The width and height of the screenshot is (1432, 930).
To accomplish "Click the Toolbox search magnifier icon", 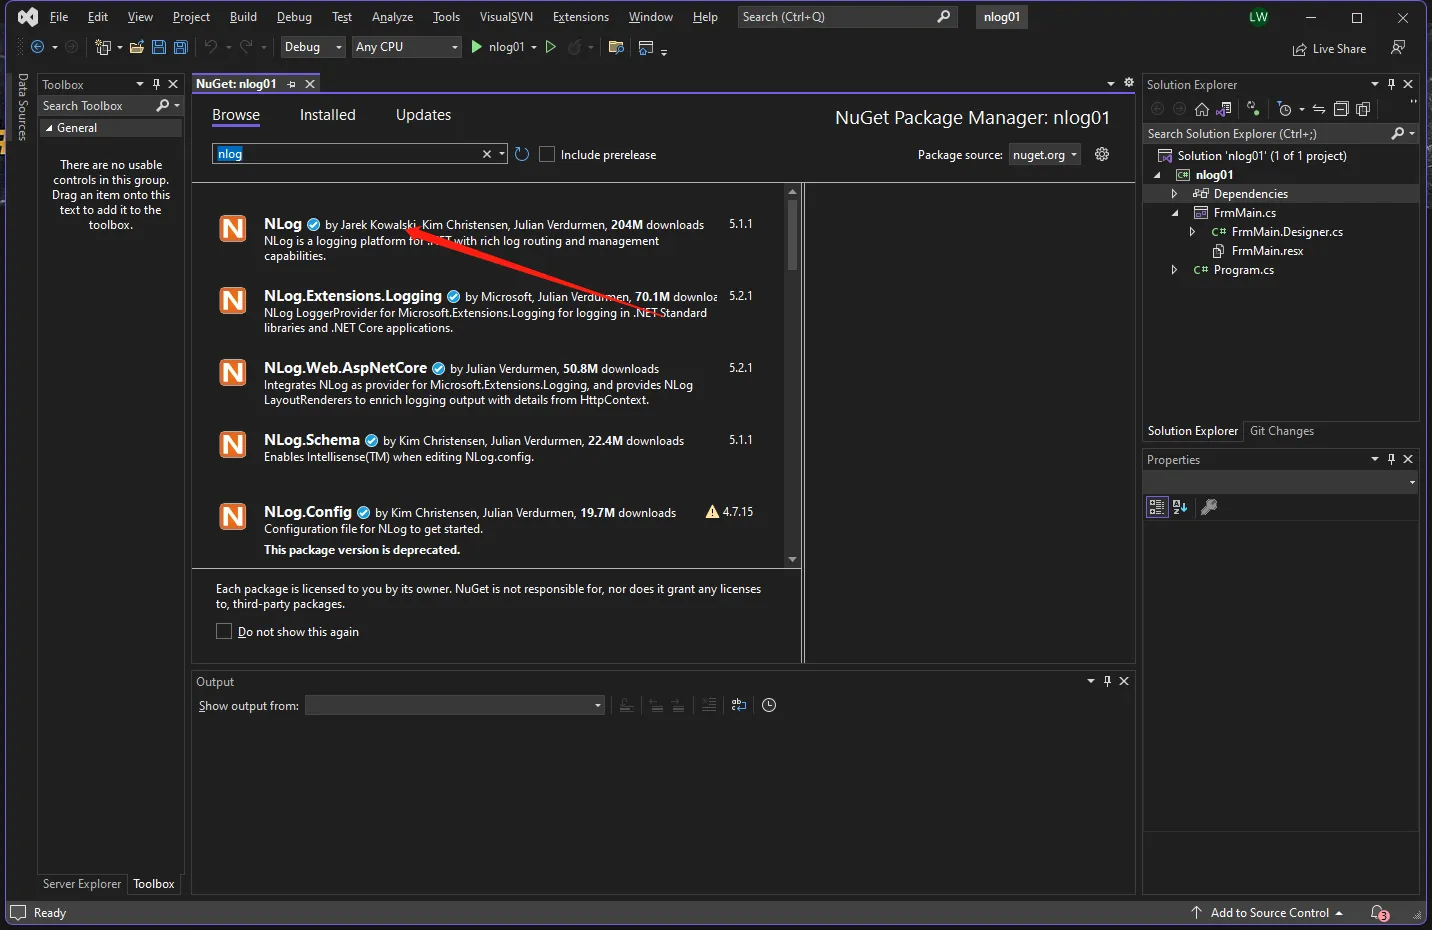I will point(163,105).
